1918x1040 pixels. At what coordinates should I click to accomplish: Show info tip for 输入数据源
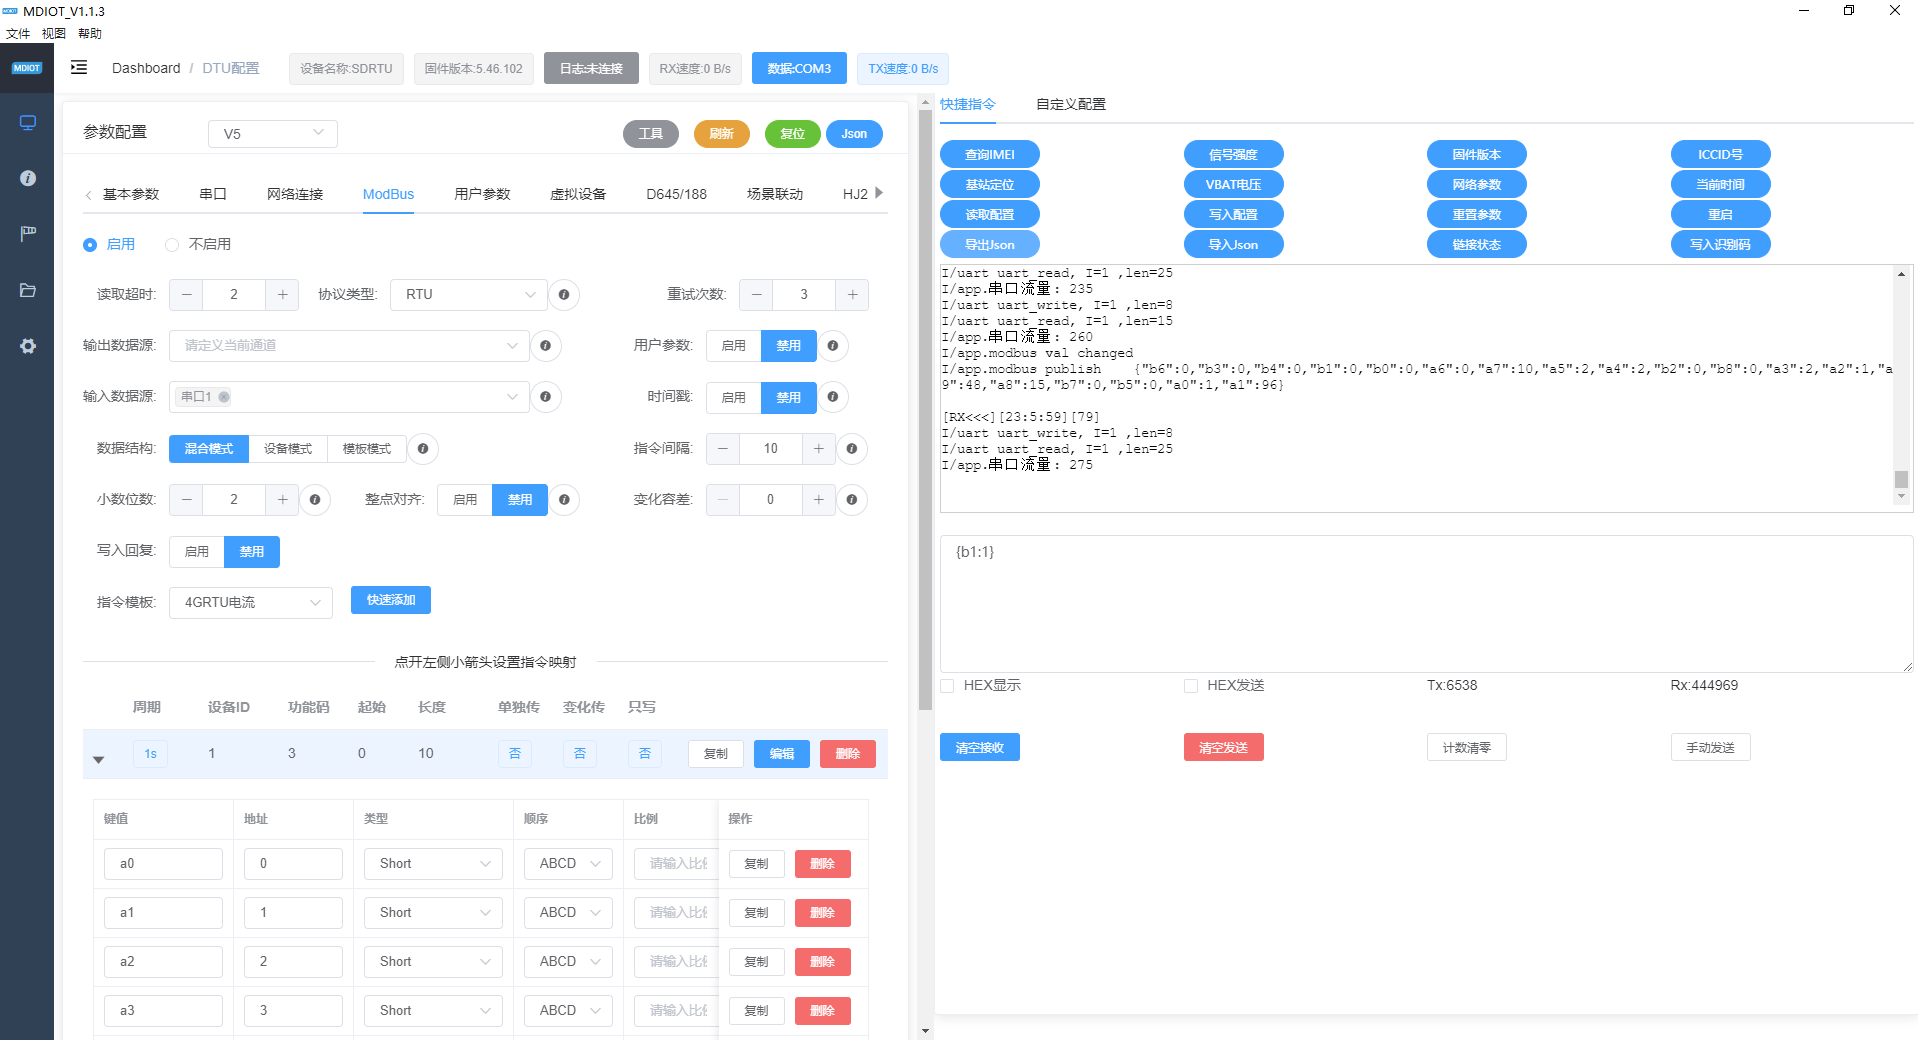(x=545, y=397)
